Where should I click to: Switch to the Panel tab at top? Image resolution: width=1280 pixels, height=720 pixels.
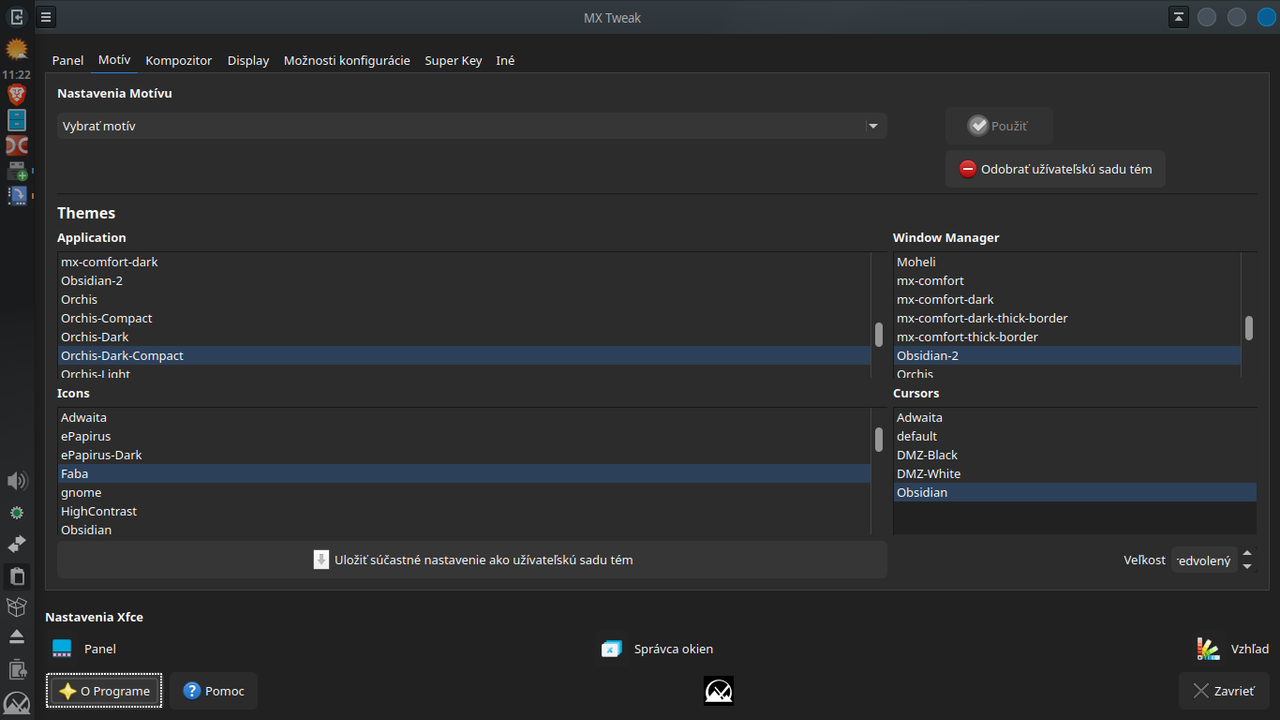[68, 60]
